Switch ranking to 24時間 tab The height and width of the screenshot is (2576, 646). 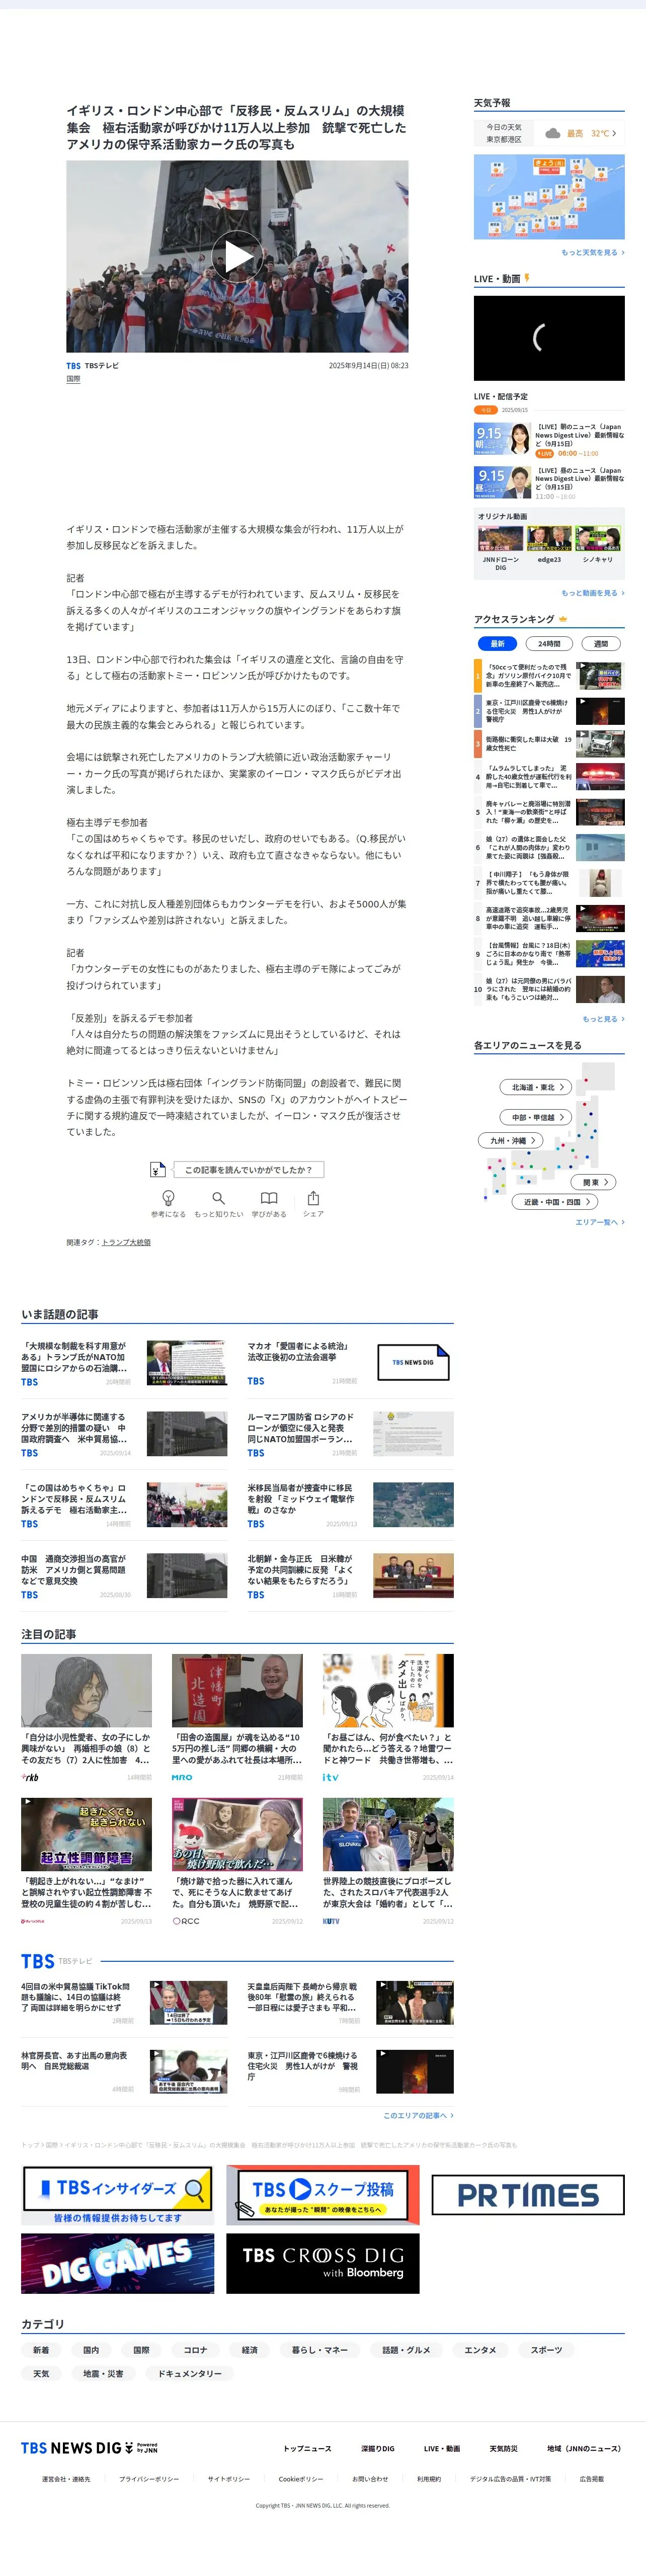tap(549, 644)
